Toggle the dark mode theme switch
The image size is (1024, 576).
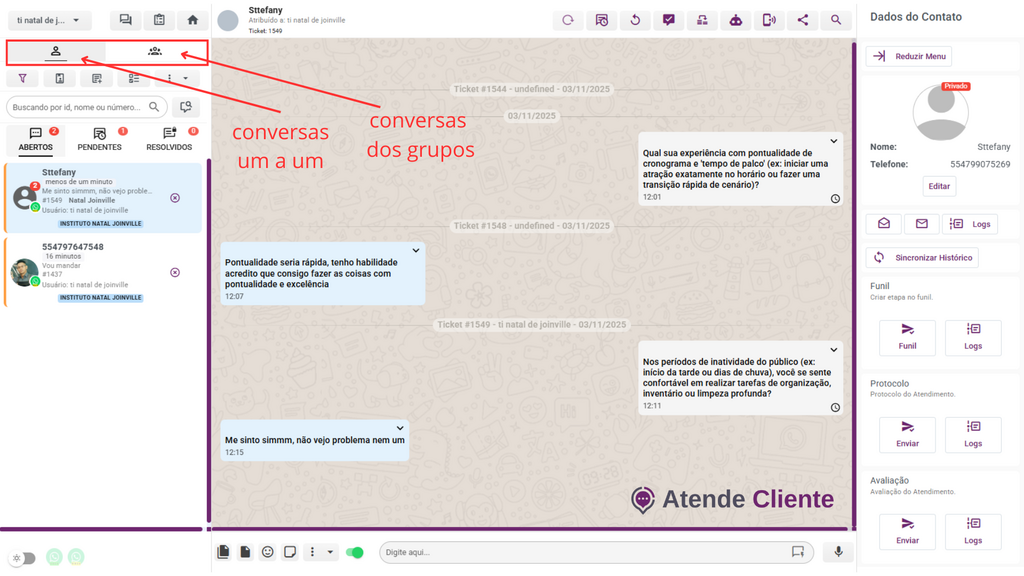(x=22, y=558)
